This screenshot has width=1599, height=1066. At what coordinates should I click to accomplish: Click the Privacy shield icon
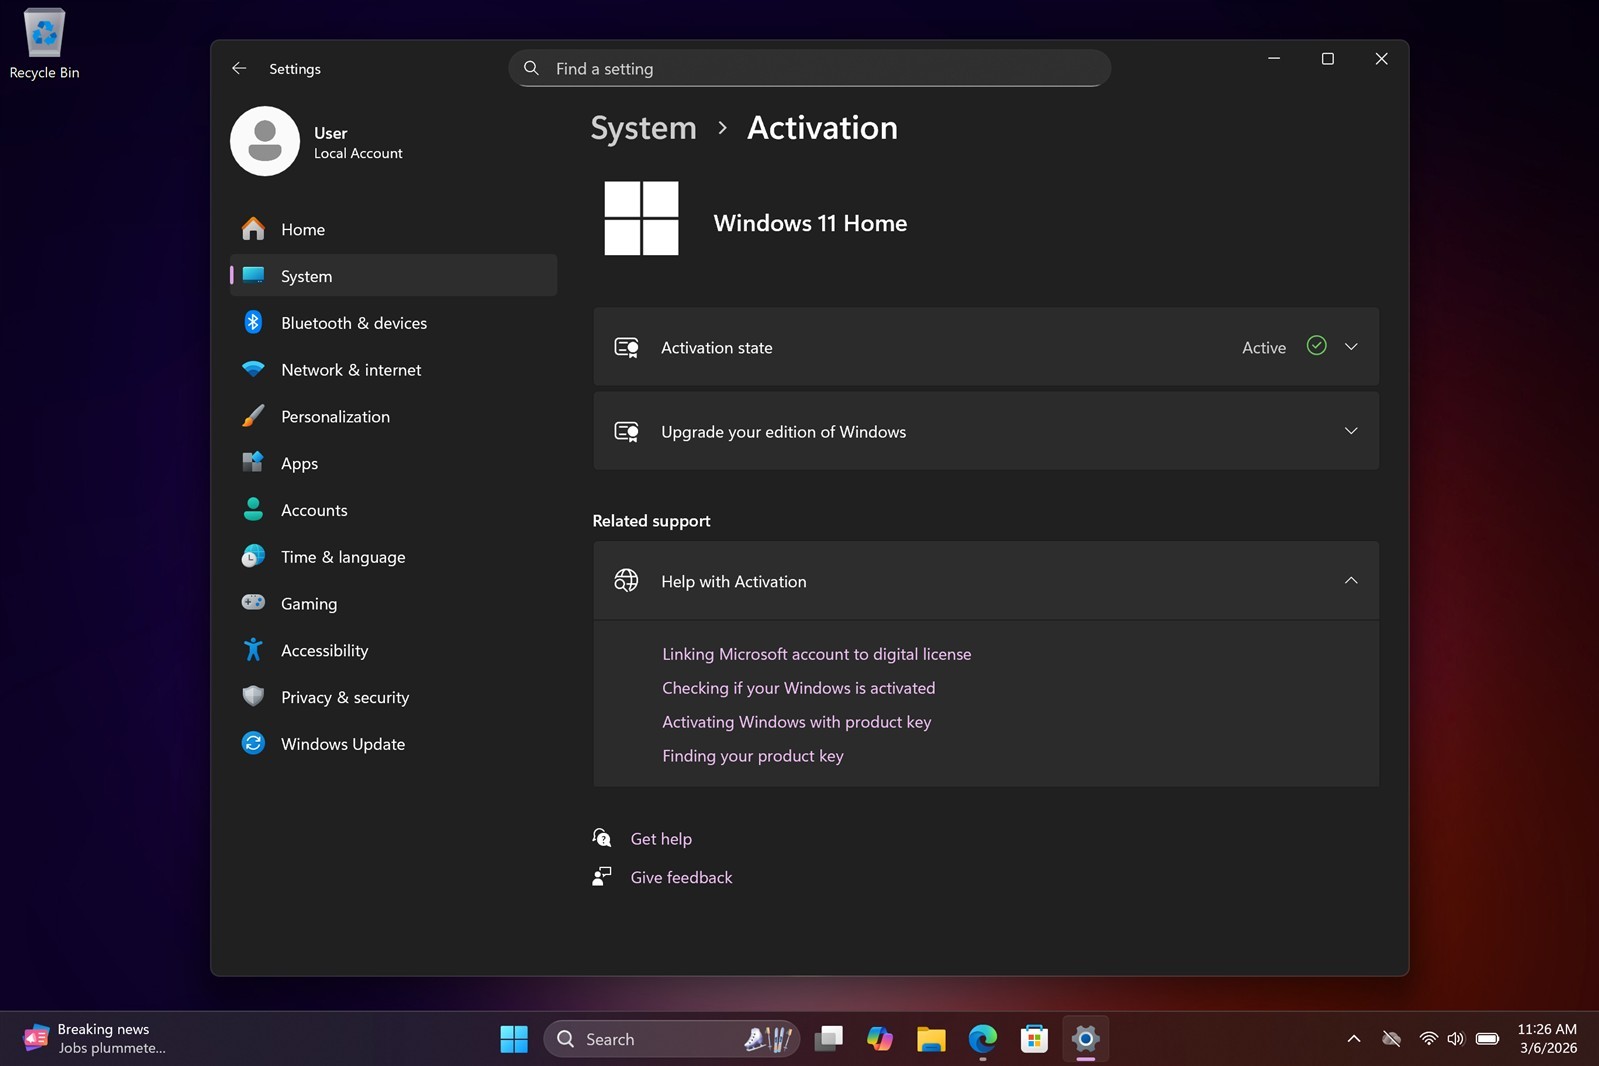pos(254,696)
